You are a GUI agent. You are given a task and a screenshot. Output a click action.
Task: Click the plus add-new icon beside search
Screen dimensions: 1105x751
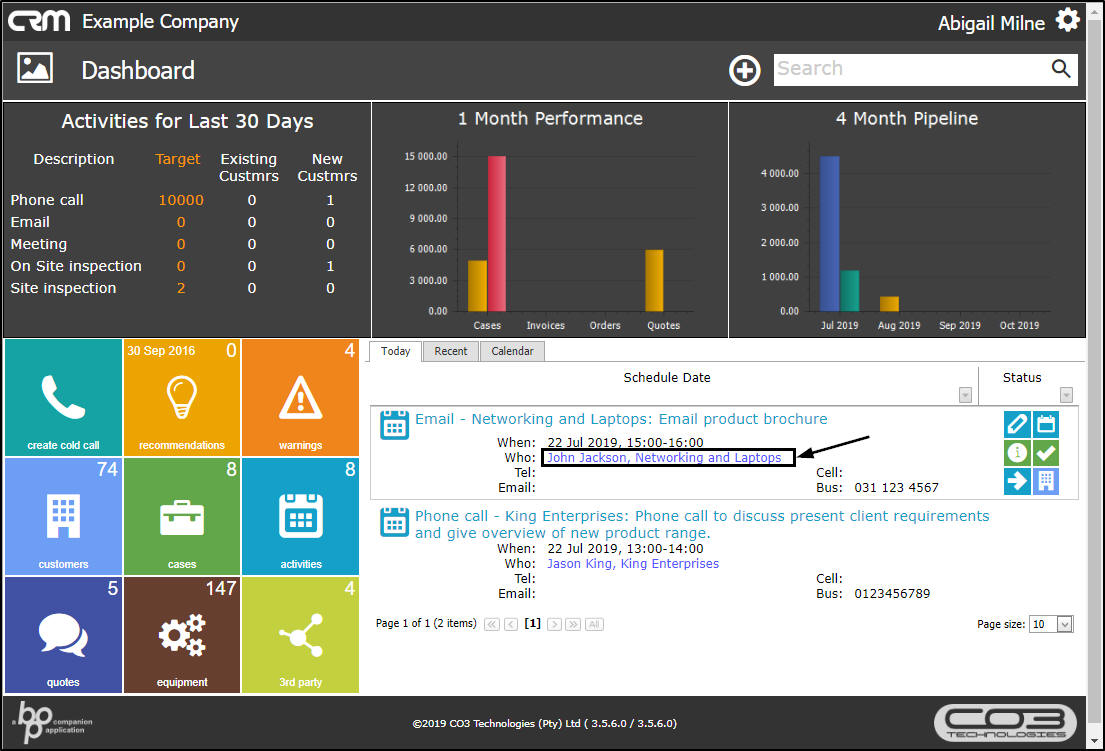744,70
